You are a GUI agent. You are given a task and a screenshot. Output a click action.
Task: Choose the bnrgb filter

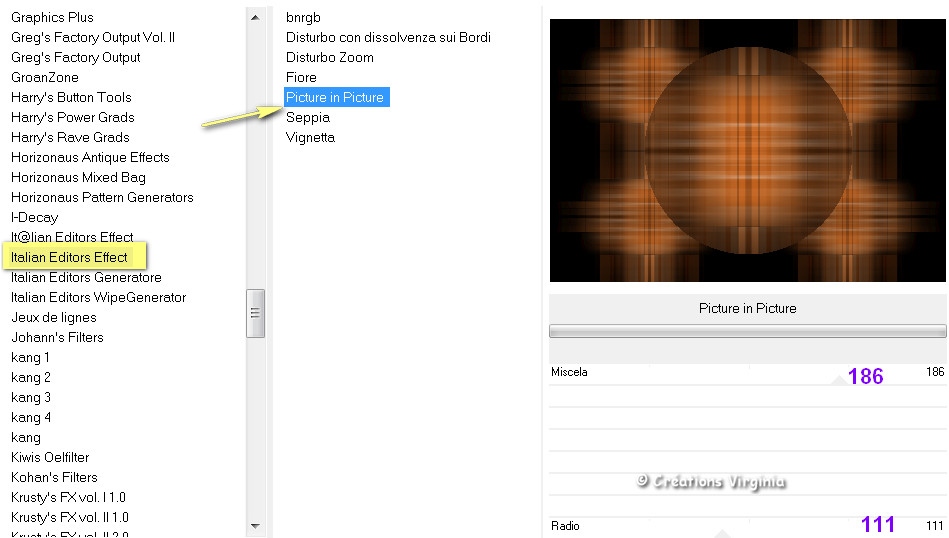pyautogui.click(x=303, y=18)
